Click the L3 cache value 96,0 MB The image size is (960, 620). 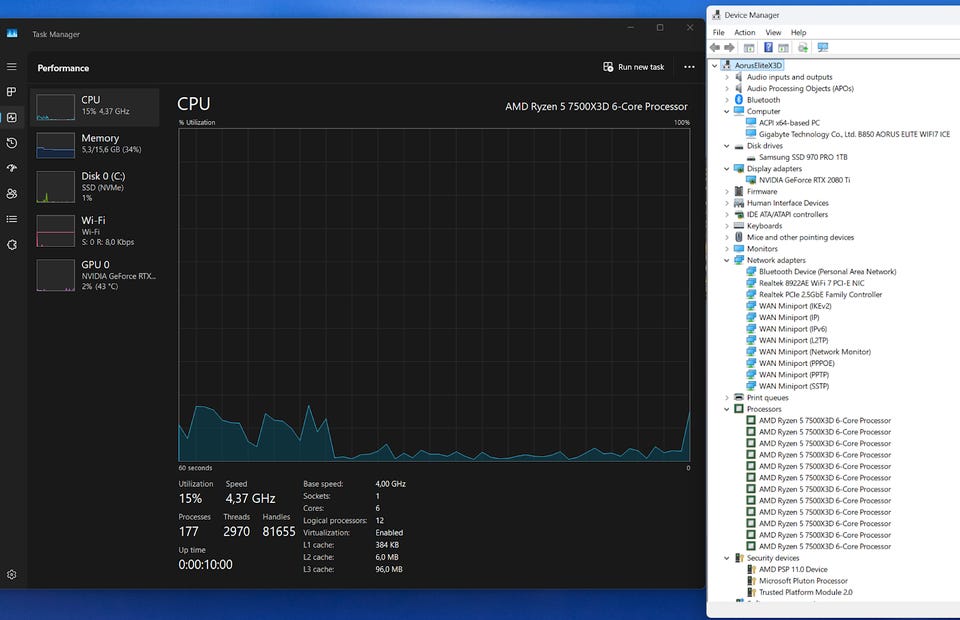(389, 569)
